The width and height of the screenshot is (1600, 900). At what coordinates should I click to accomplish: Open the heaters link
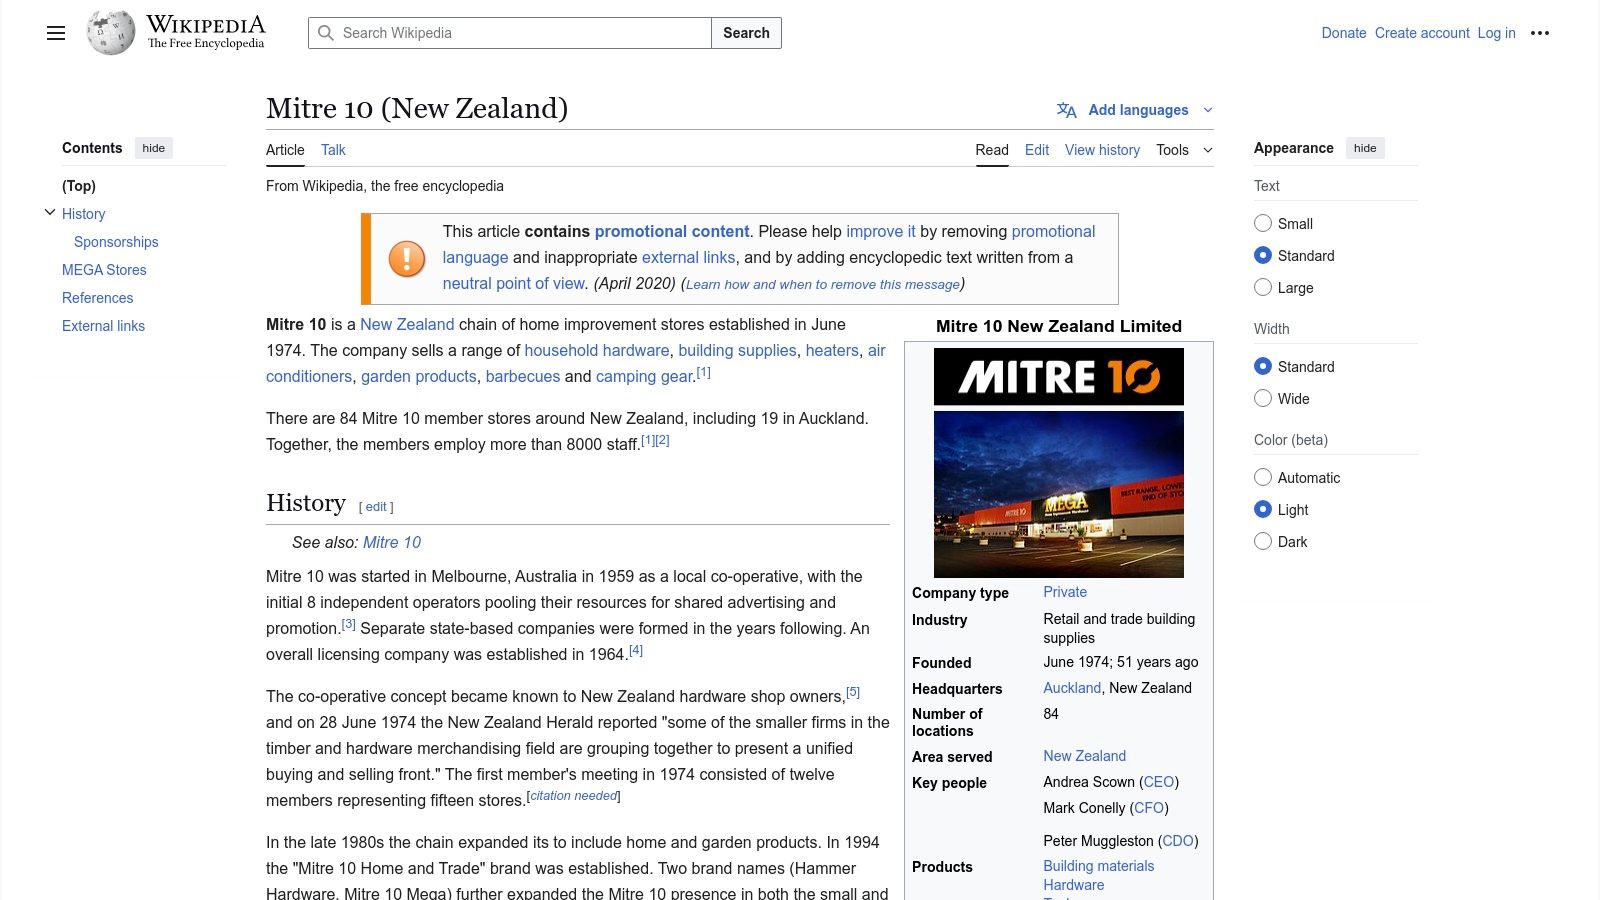pyautogui.click(x=832, y=350)
